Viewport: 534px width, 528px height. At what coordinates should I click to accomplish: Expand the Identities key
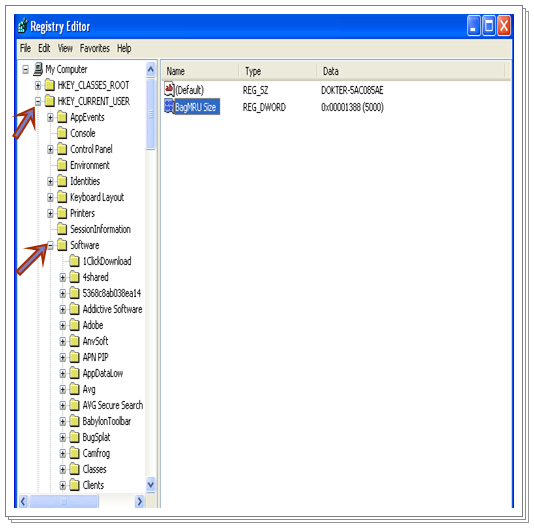tap(50, 182)
